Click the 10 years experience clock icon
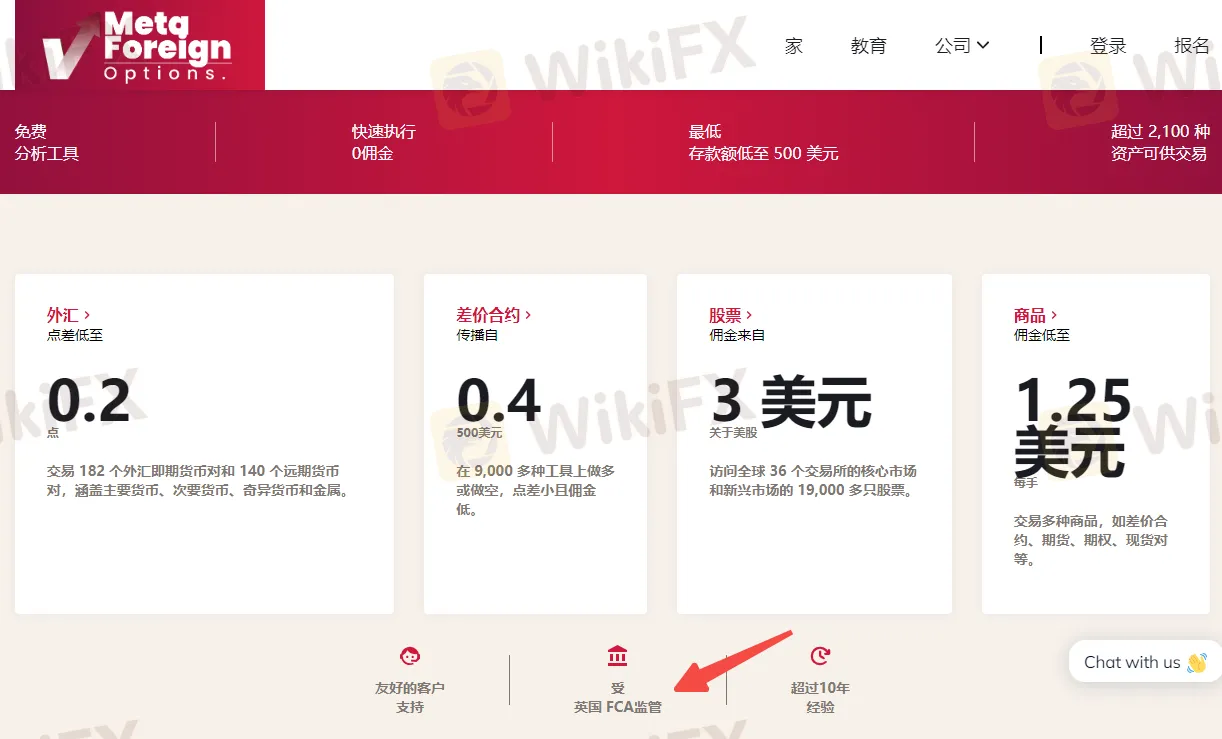The width and height of the screenshot is (1222, 739). point(820,657)
